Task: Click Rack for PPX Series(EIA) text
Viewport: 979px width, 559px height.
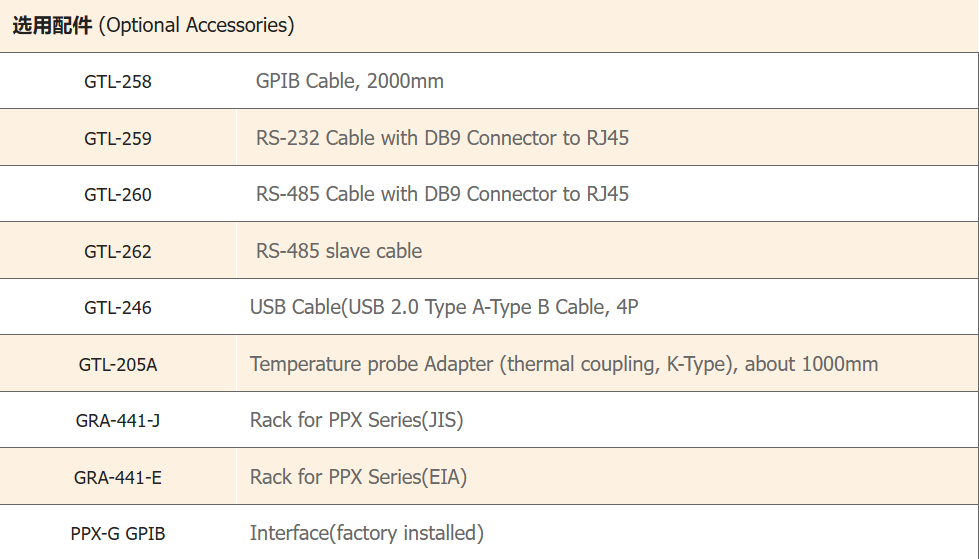Action: [x=358, y=477]
